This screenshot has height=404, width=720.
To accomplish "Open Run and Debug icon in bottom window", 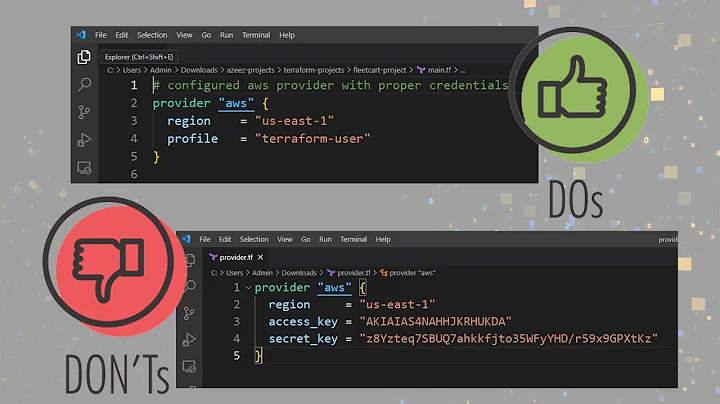I will (189, 340).
